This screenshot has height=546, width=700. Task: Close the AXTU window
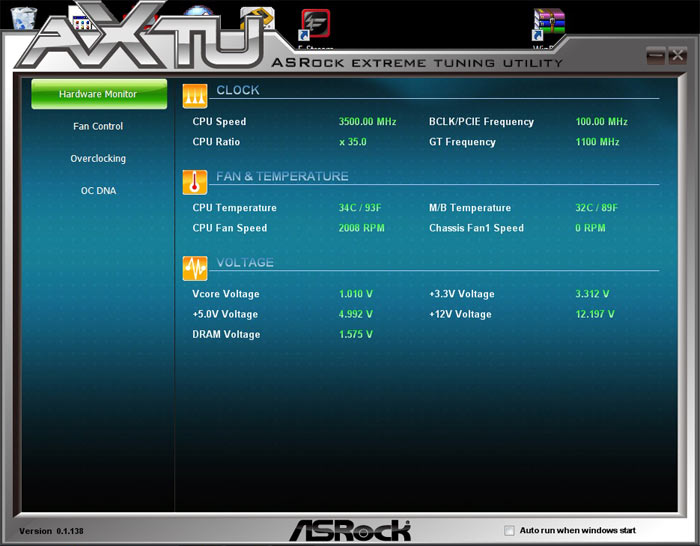tap(678, 55)
